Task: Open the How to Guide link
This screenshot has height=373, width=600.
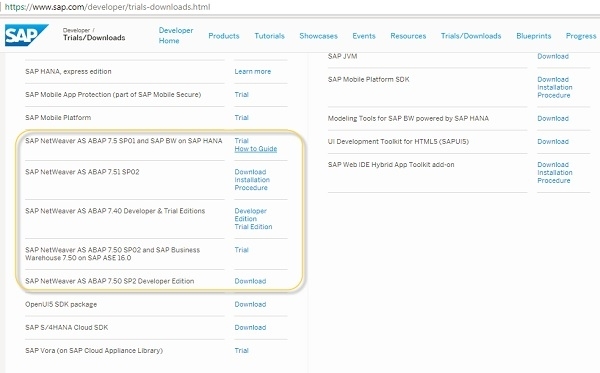Action: pos(256,149)
